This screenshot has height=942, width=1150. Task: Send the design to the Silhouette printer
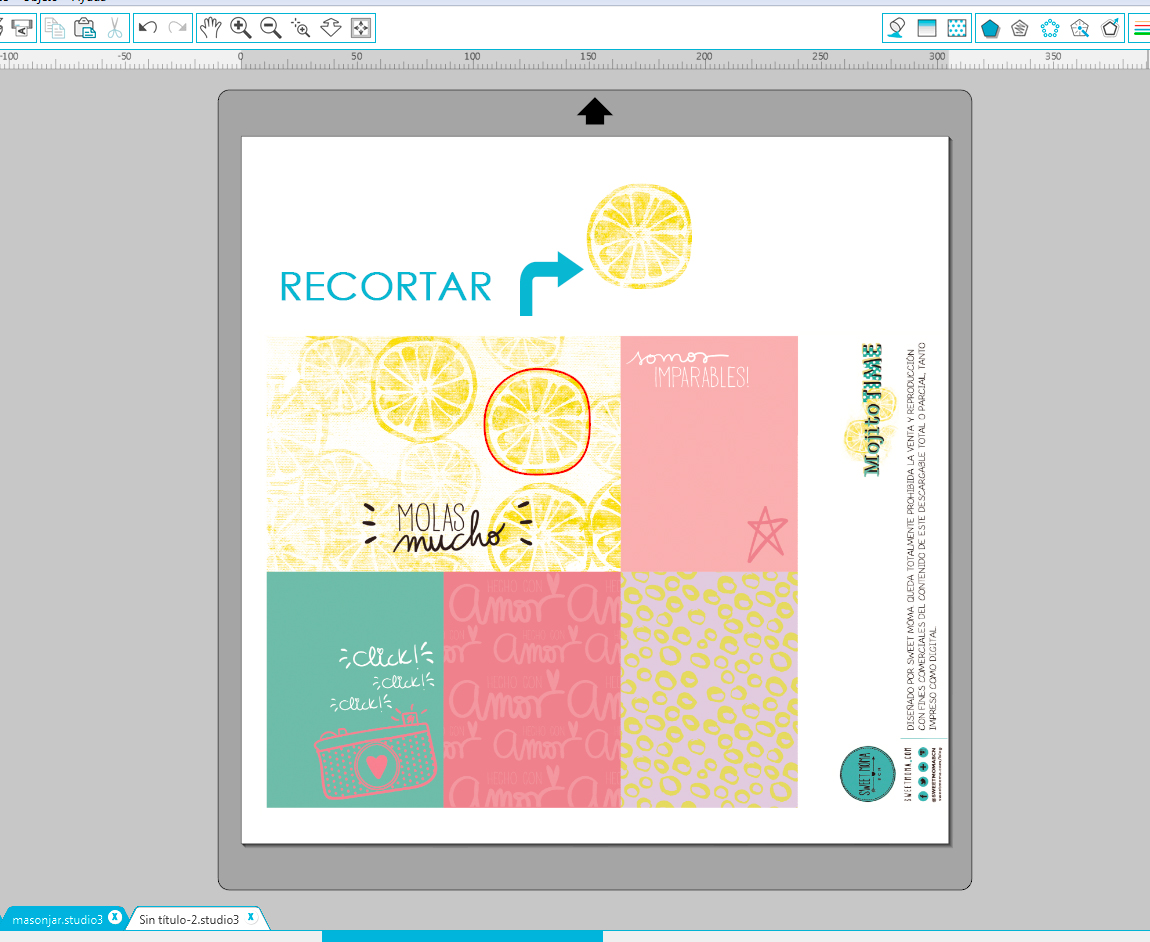[22, 29]
